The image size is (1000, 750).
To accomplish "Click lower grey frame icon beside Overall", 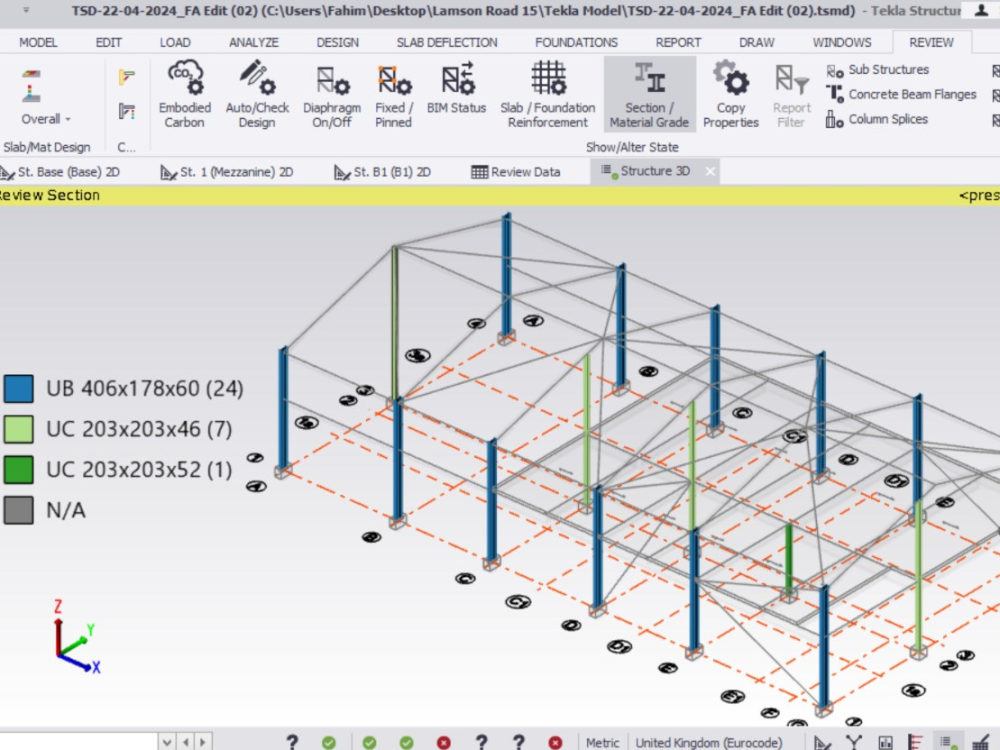I will [x=126, y=112].
